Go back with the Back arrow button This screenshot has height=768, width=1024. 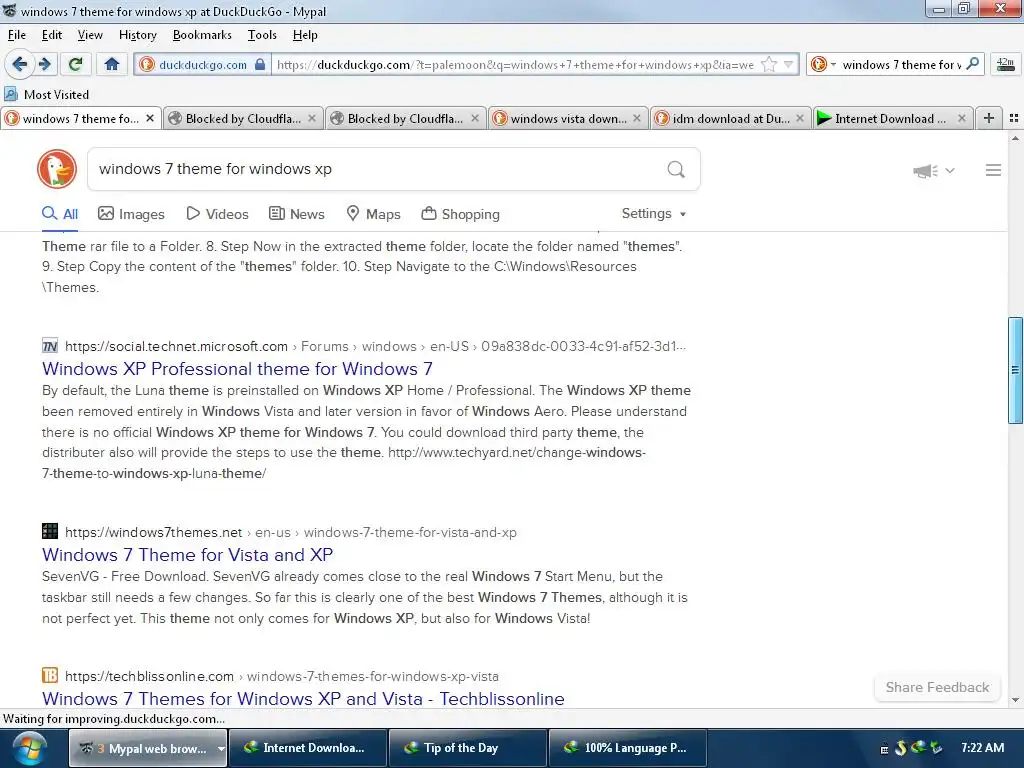(20, 64)
